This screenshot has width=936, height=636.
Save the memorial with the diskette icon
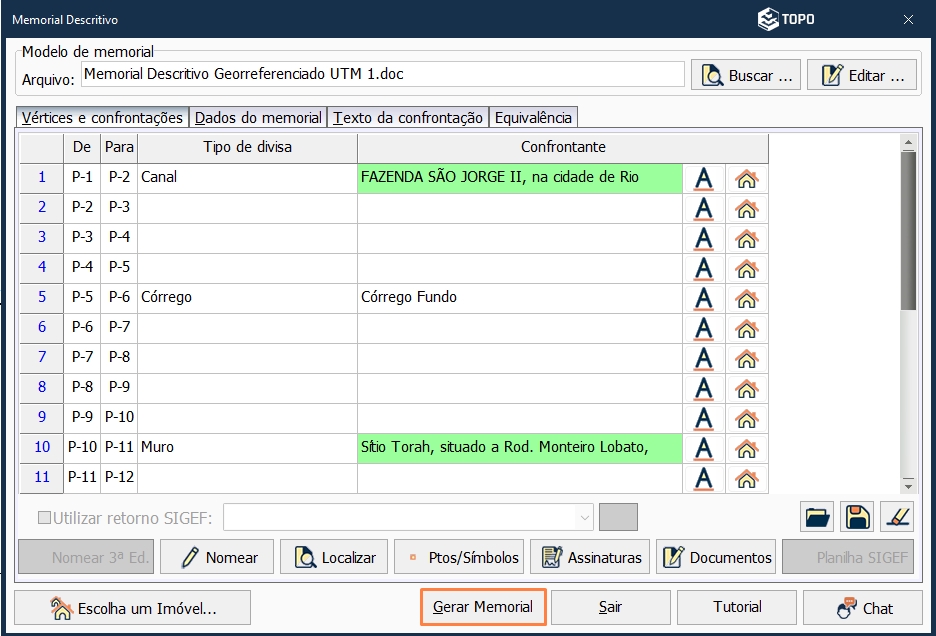coord(855,517)
